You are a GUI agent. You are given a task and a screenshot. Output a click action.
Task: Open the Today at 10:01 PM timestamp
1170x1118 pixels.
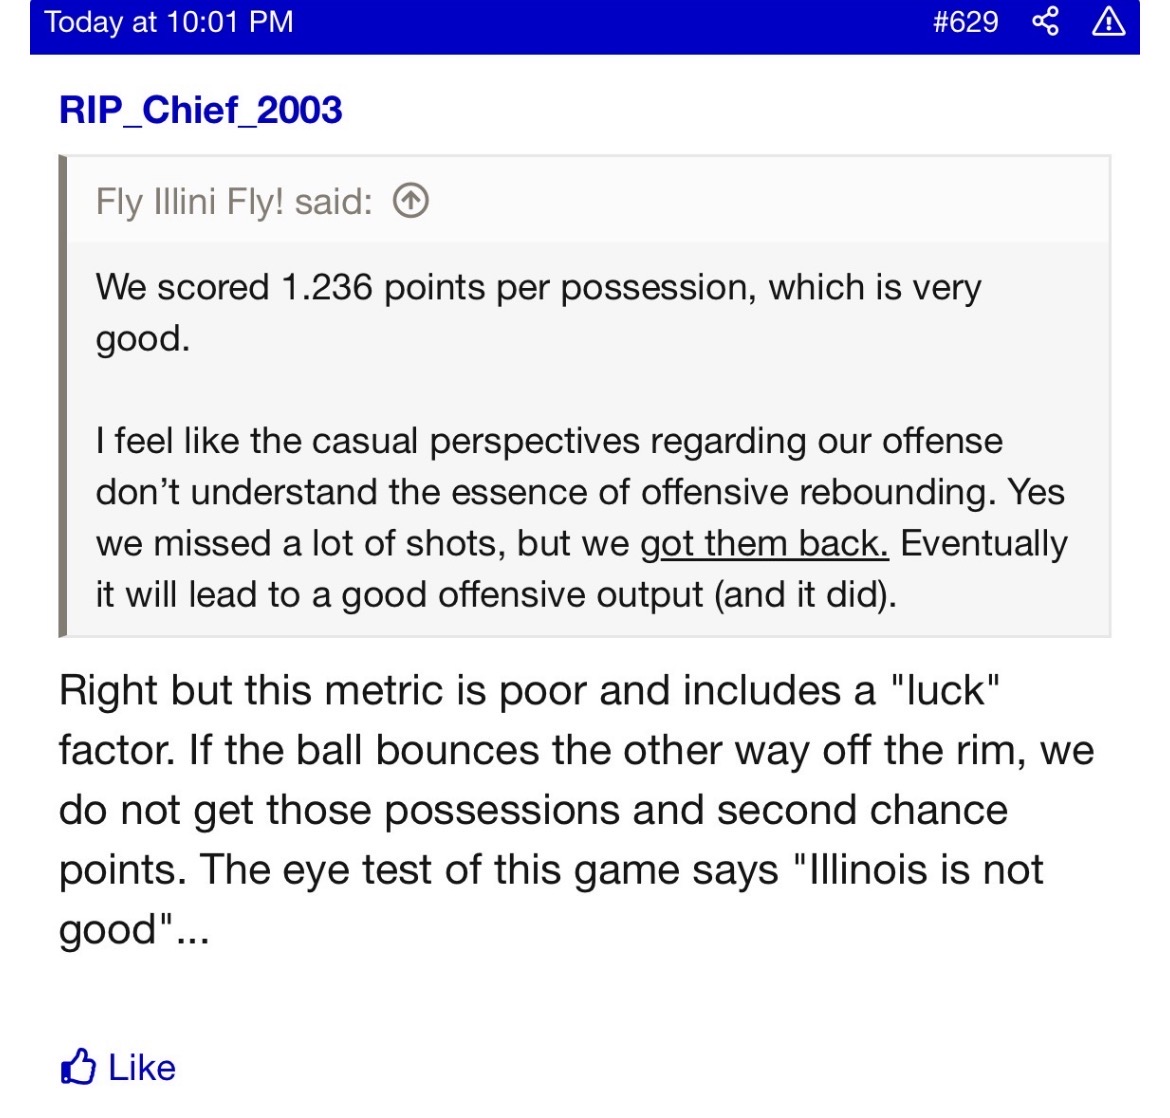click(x=169, y=22)
